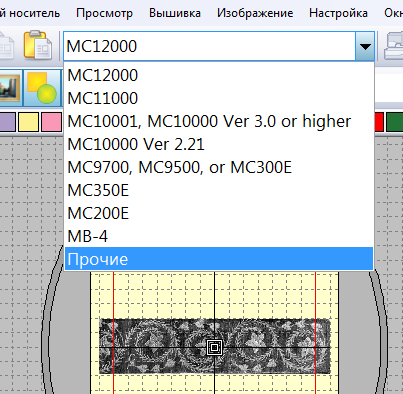Screen dimensions: 403x394
Task: Click the grayscale embroidery design image
Action: (x=214, y=346)
